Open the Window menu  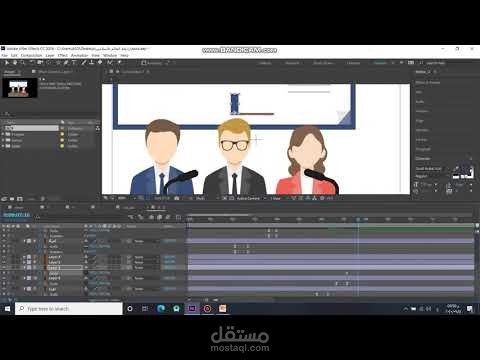(110, 55)
